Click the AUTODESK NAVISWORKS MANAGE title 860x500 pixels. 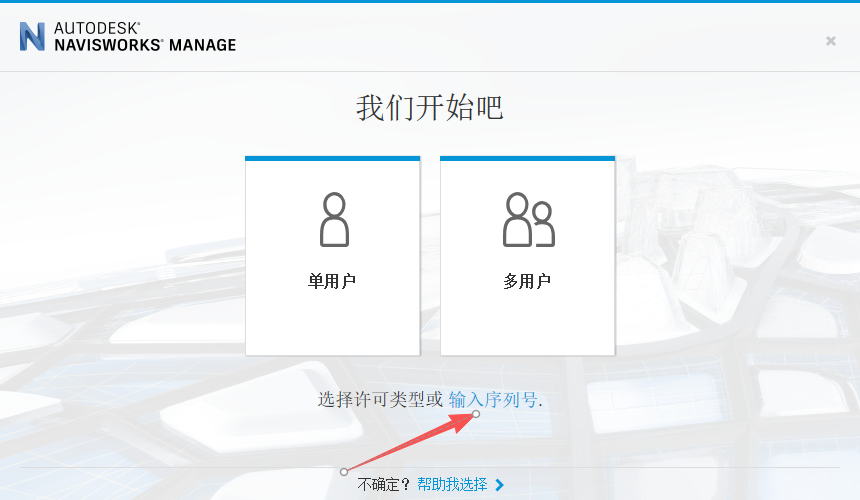tap(145, 37)
